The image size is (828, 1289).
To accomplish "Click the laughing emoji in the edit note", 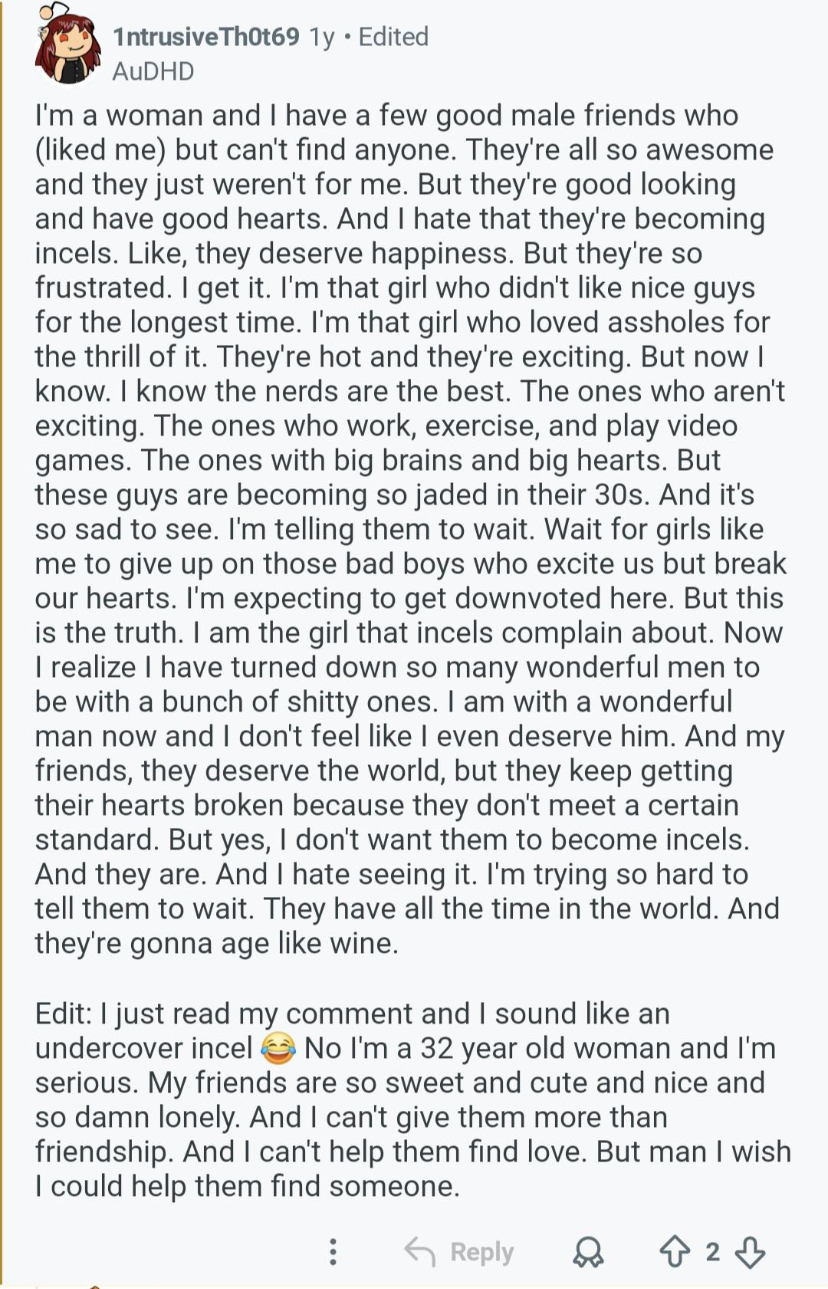I will coord(278,1049).
